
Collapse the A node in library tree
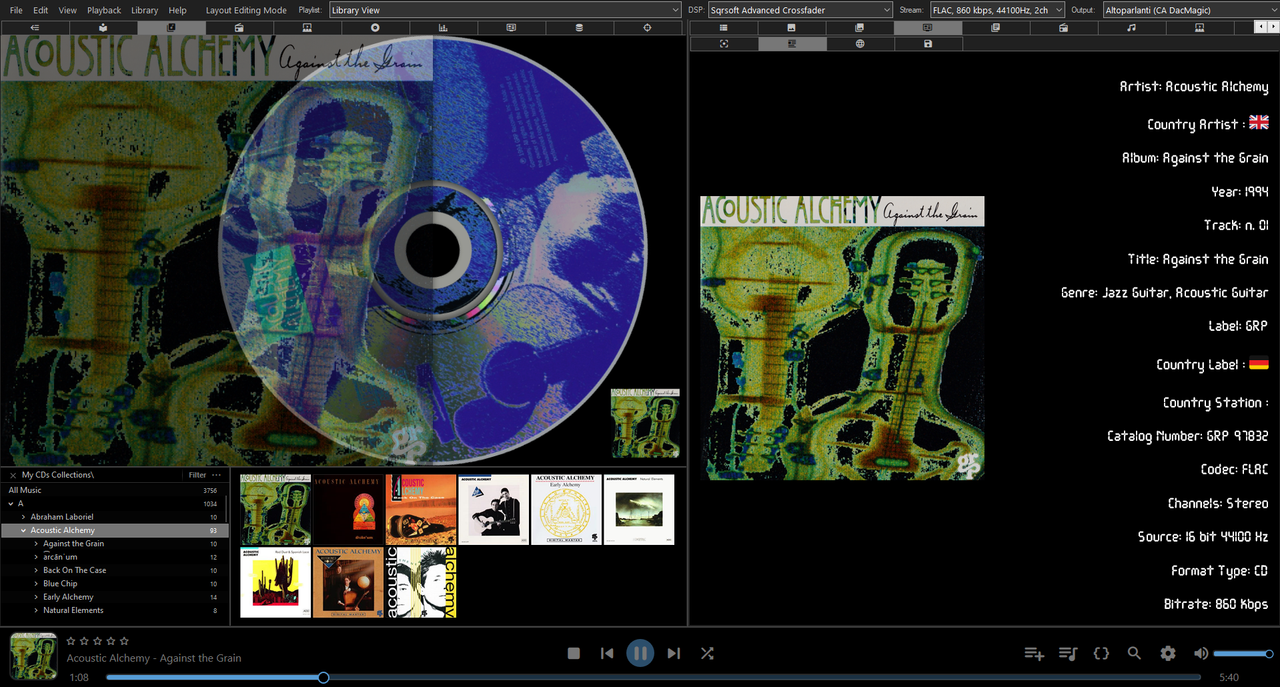(10, 504)
